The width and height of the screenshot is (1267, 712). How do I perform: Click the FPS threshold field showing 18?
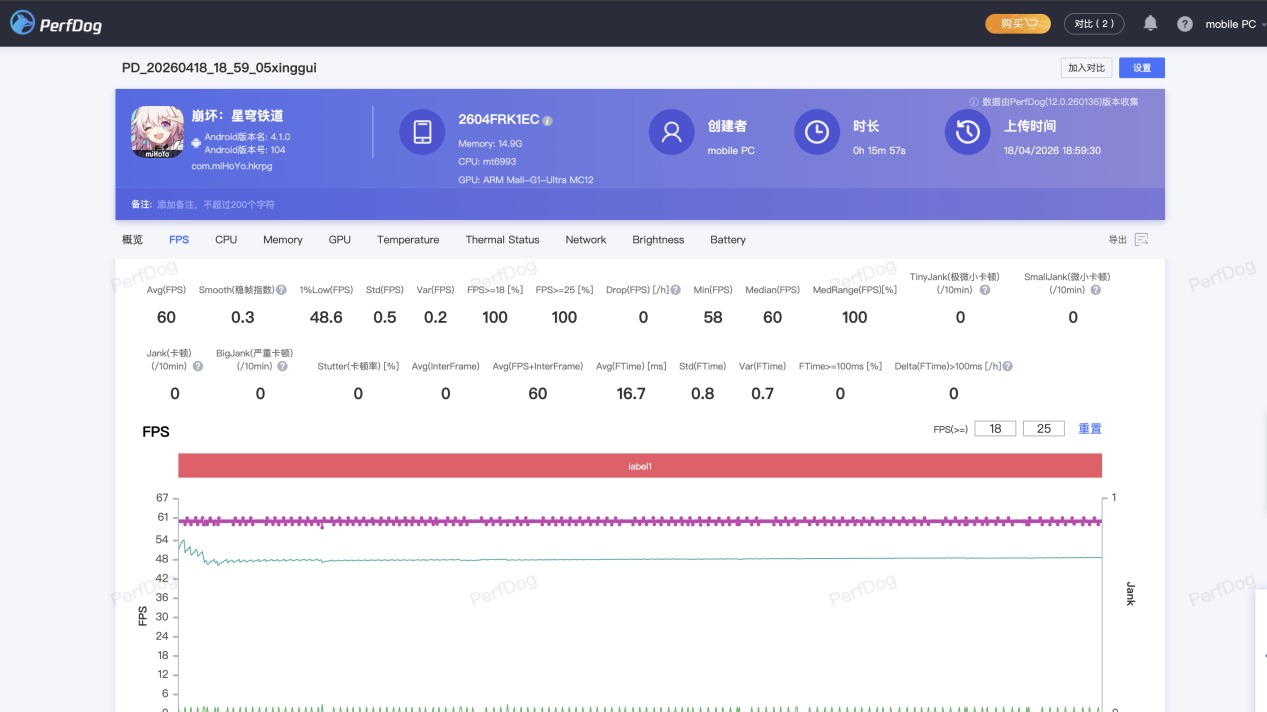tap(995, 428)
